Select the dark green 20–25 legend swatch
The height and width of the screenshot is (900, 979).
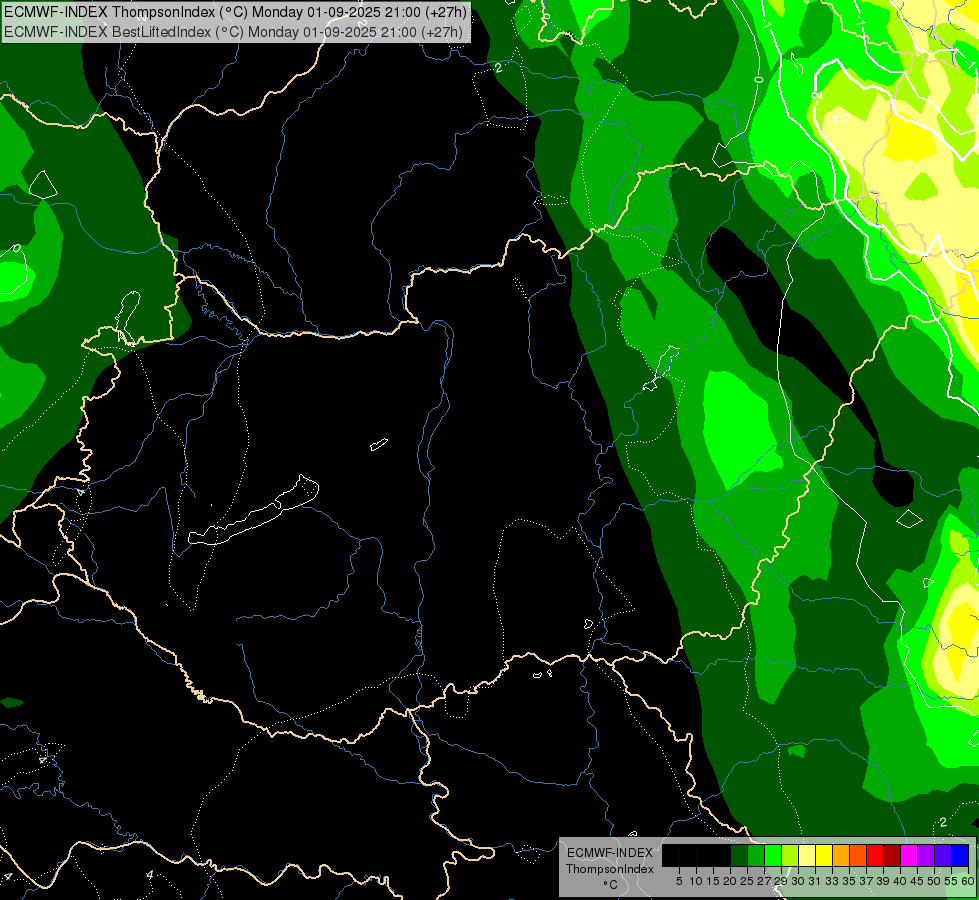pos(739,855)
